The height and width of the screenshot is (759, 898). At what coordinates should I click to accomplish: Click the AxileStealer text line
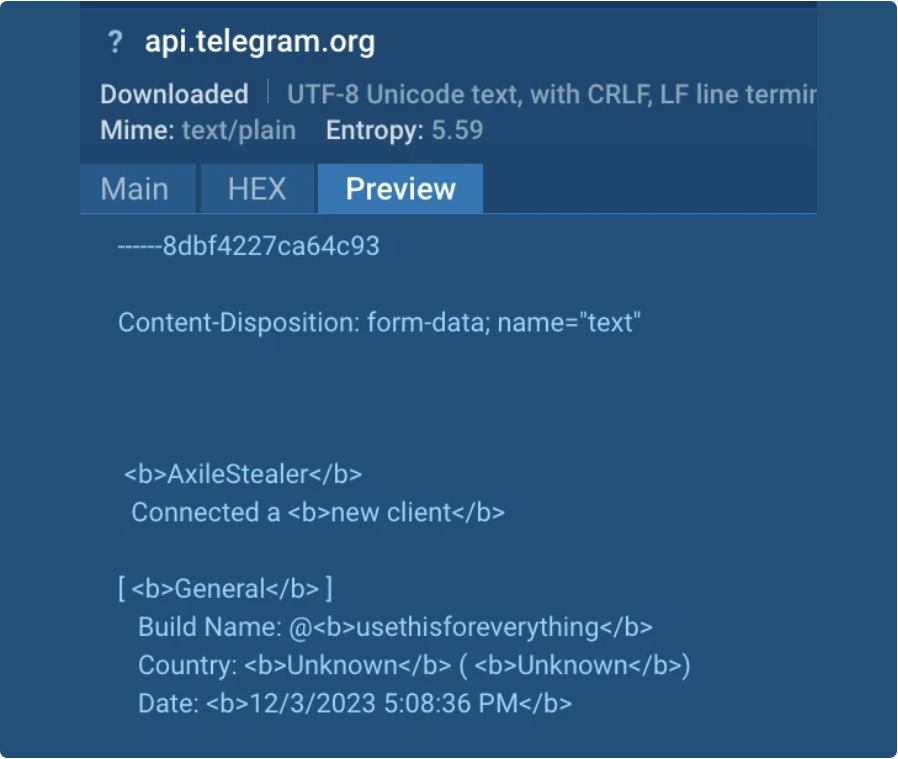point(243,474)
